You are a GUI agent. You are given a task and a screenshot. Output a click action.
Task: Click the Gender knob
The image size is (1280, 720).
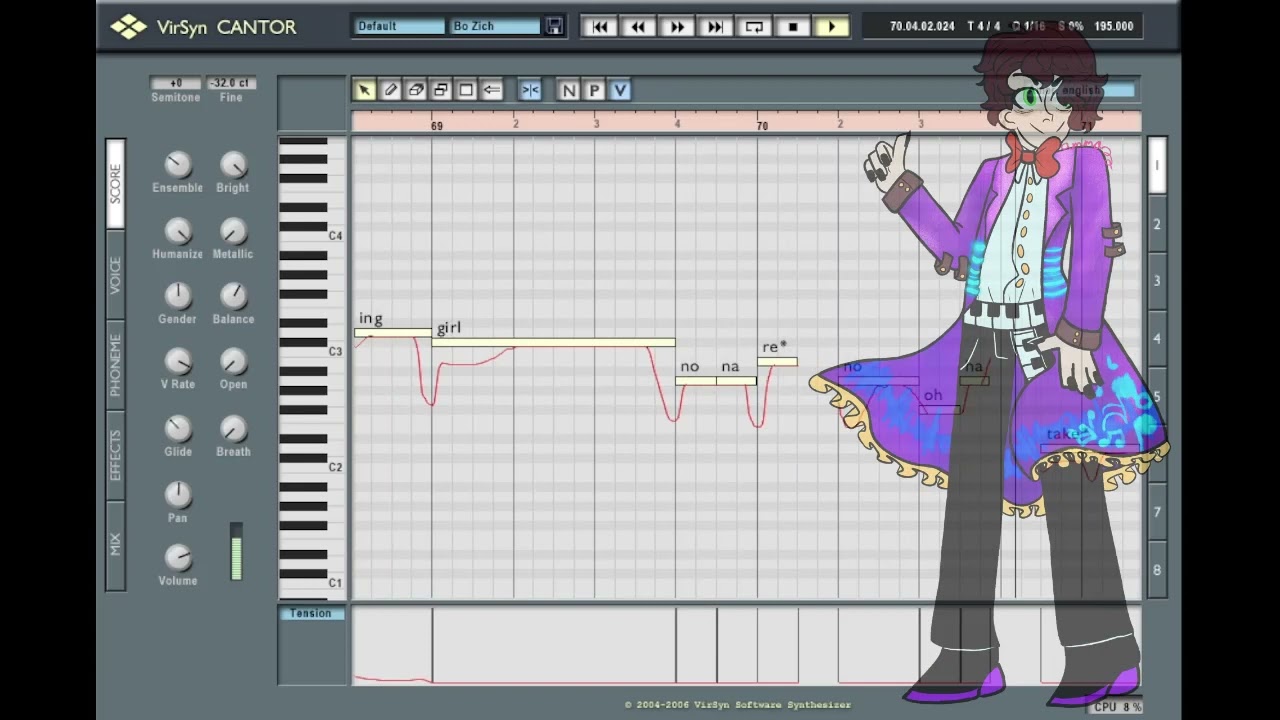(177, 296)
